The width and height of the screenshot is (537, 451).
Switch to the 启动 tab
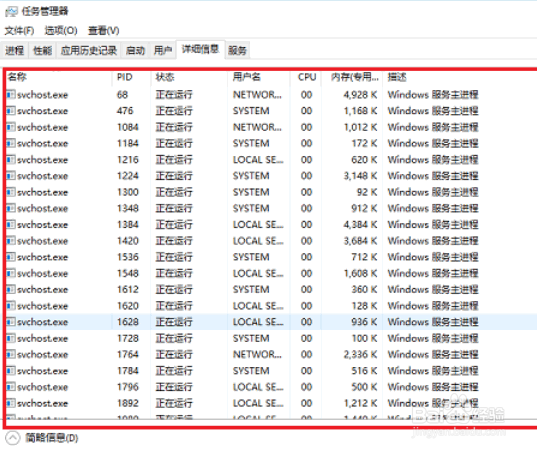tap(135, 51)
